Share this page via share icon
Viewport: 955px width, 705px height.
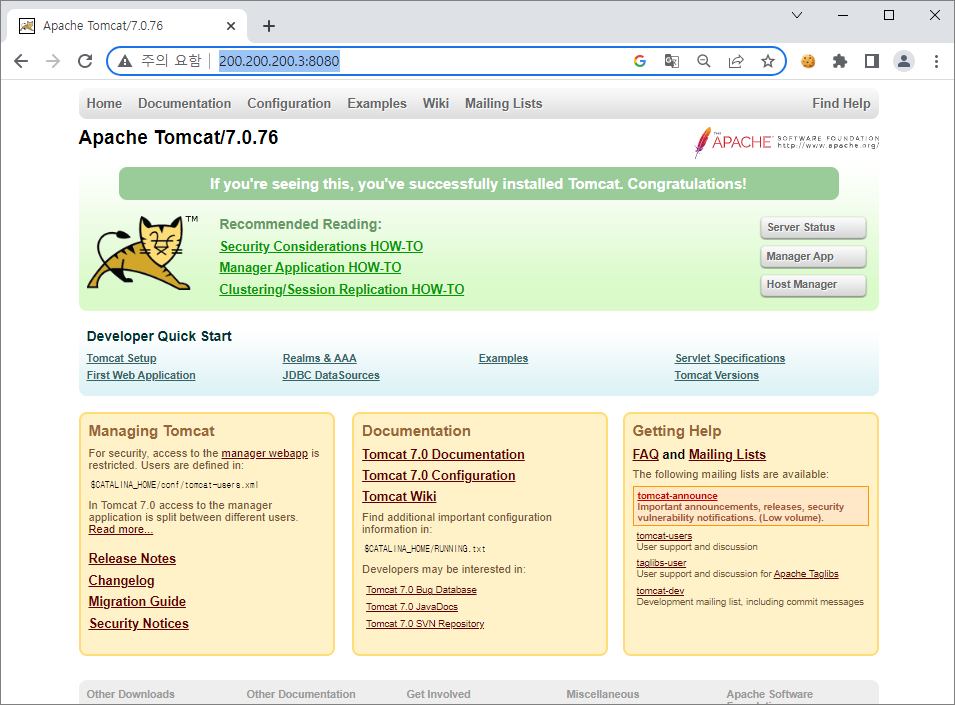[736, 61]
